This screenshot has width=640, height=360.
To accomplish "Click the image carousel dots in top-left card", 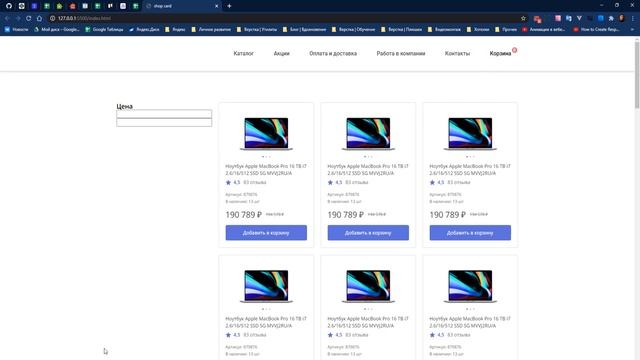I will click(x=266, y=157).
